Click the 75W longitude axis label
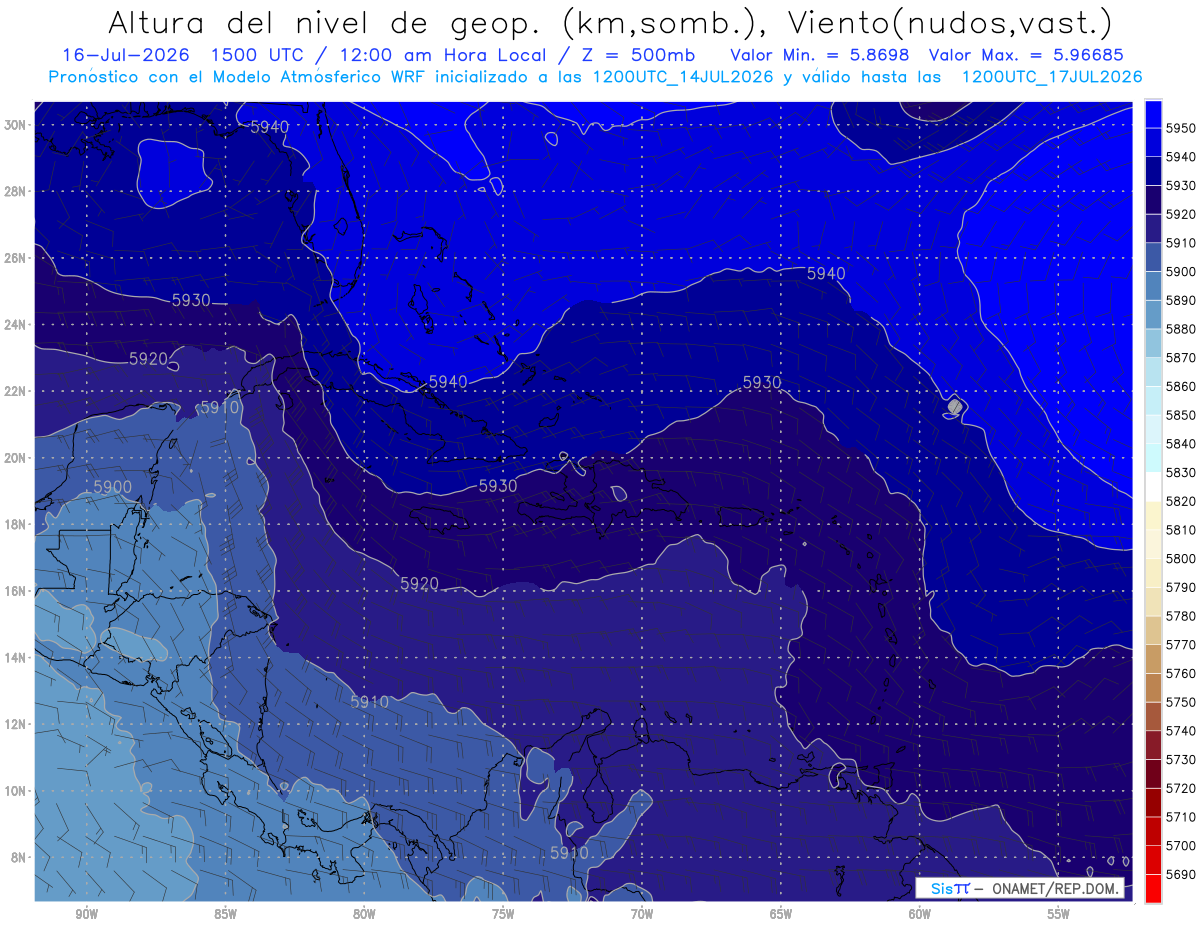The image size is (1200, 927). [503, 914]
